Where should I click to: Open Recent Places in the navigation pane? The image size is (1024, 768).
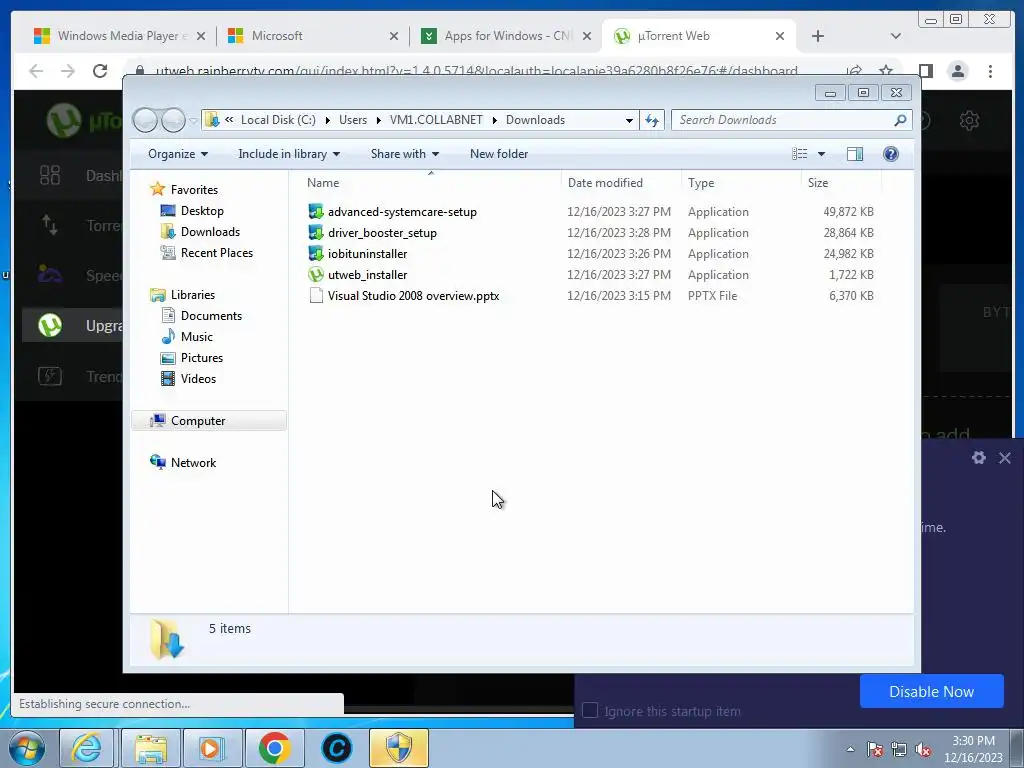(x=216, y=253)
